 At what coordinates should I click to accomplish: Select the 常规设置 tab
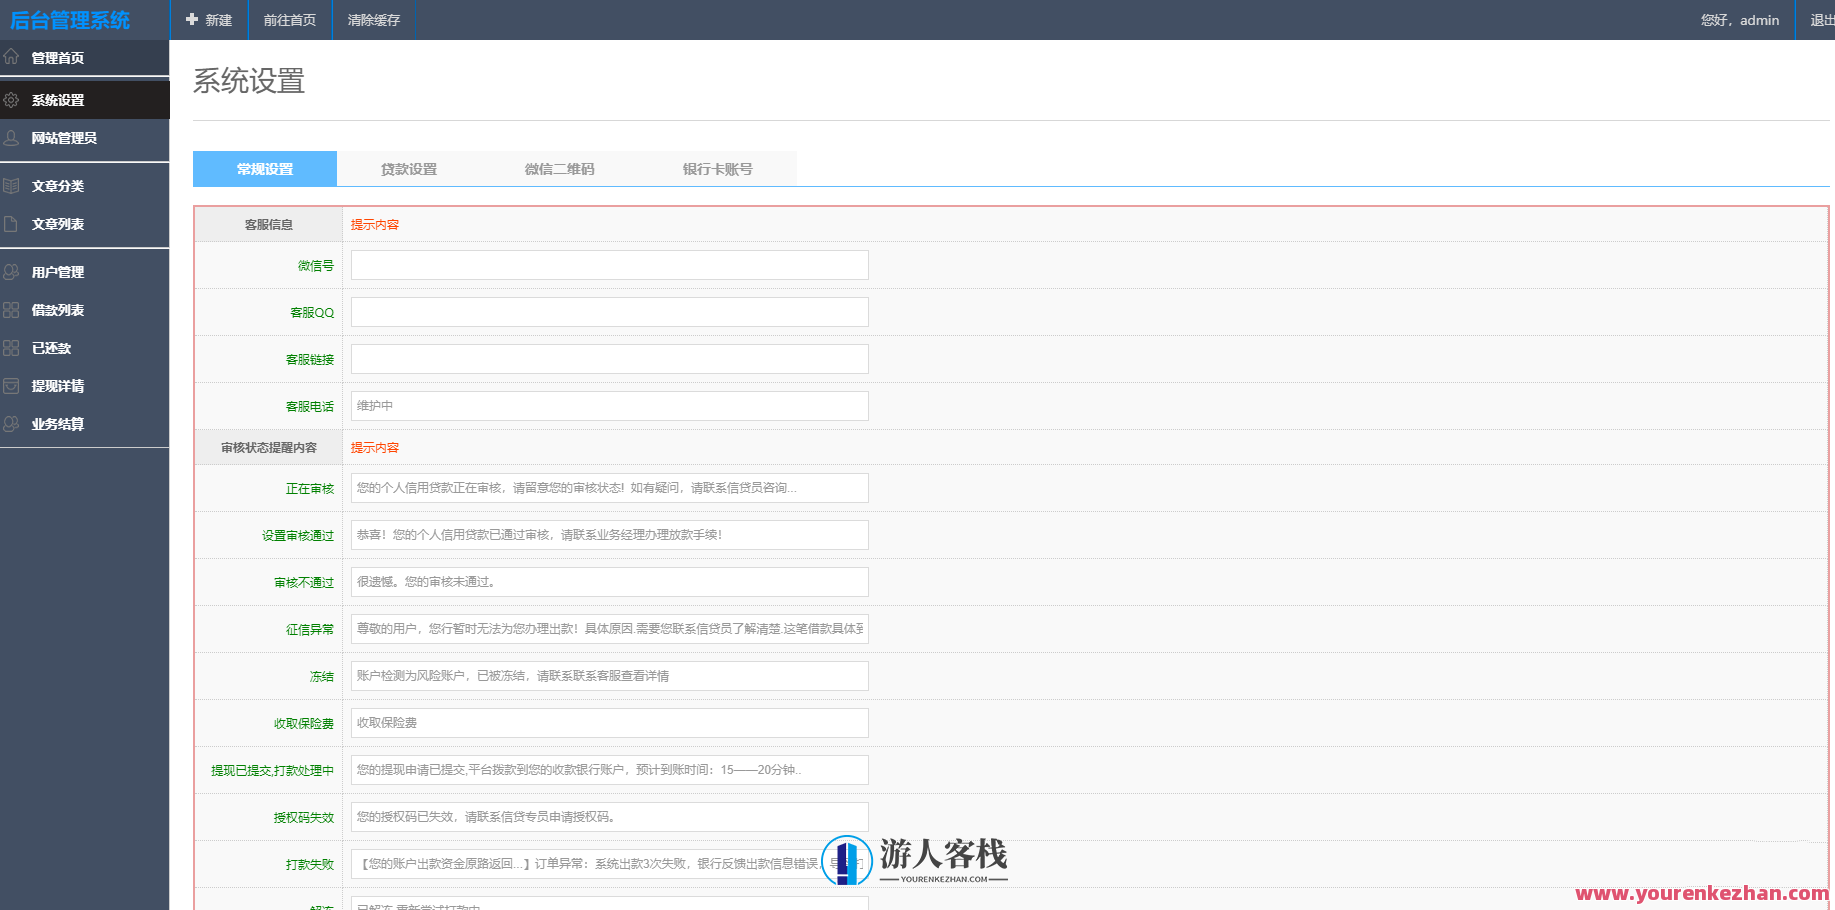pyautogui.click(x=265, y=168)
